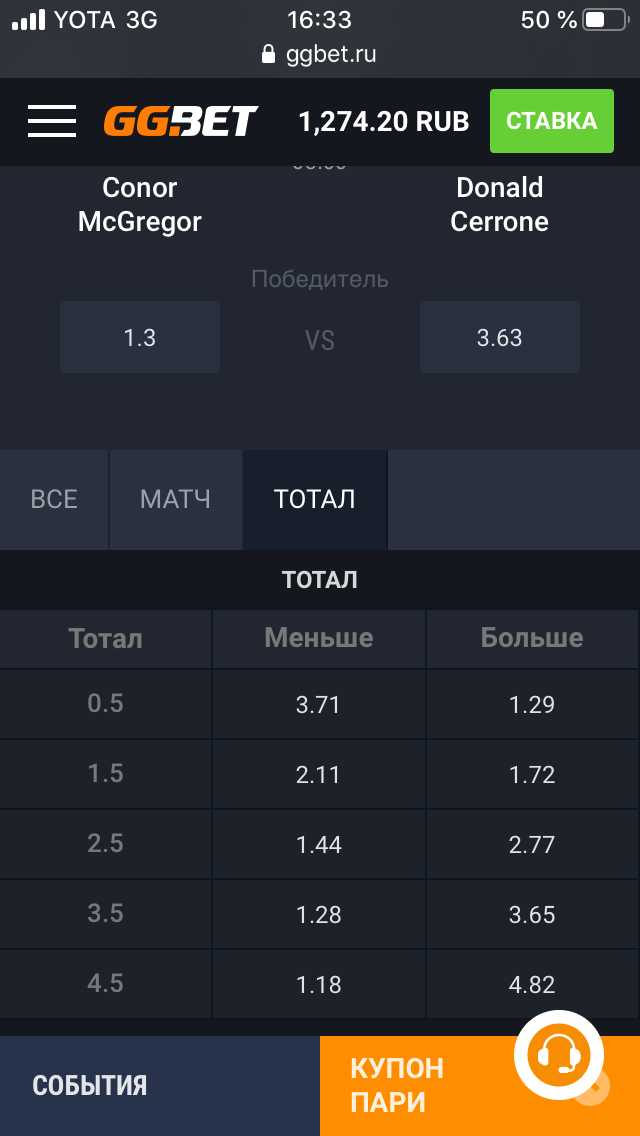
Task: Switch to the МАТЧ tab
Action: click(175, 500)
